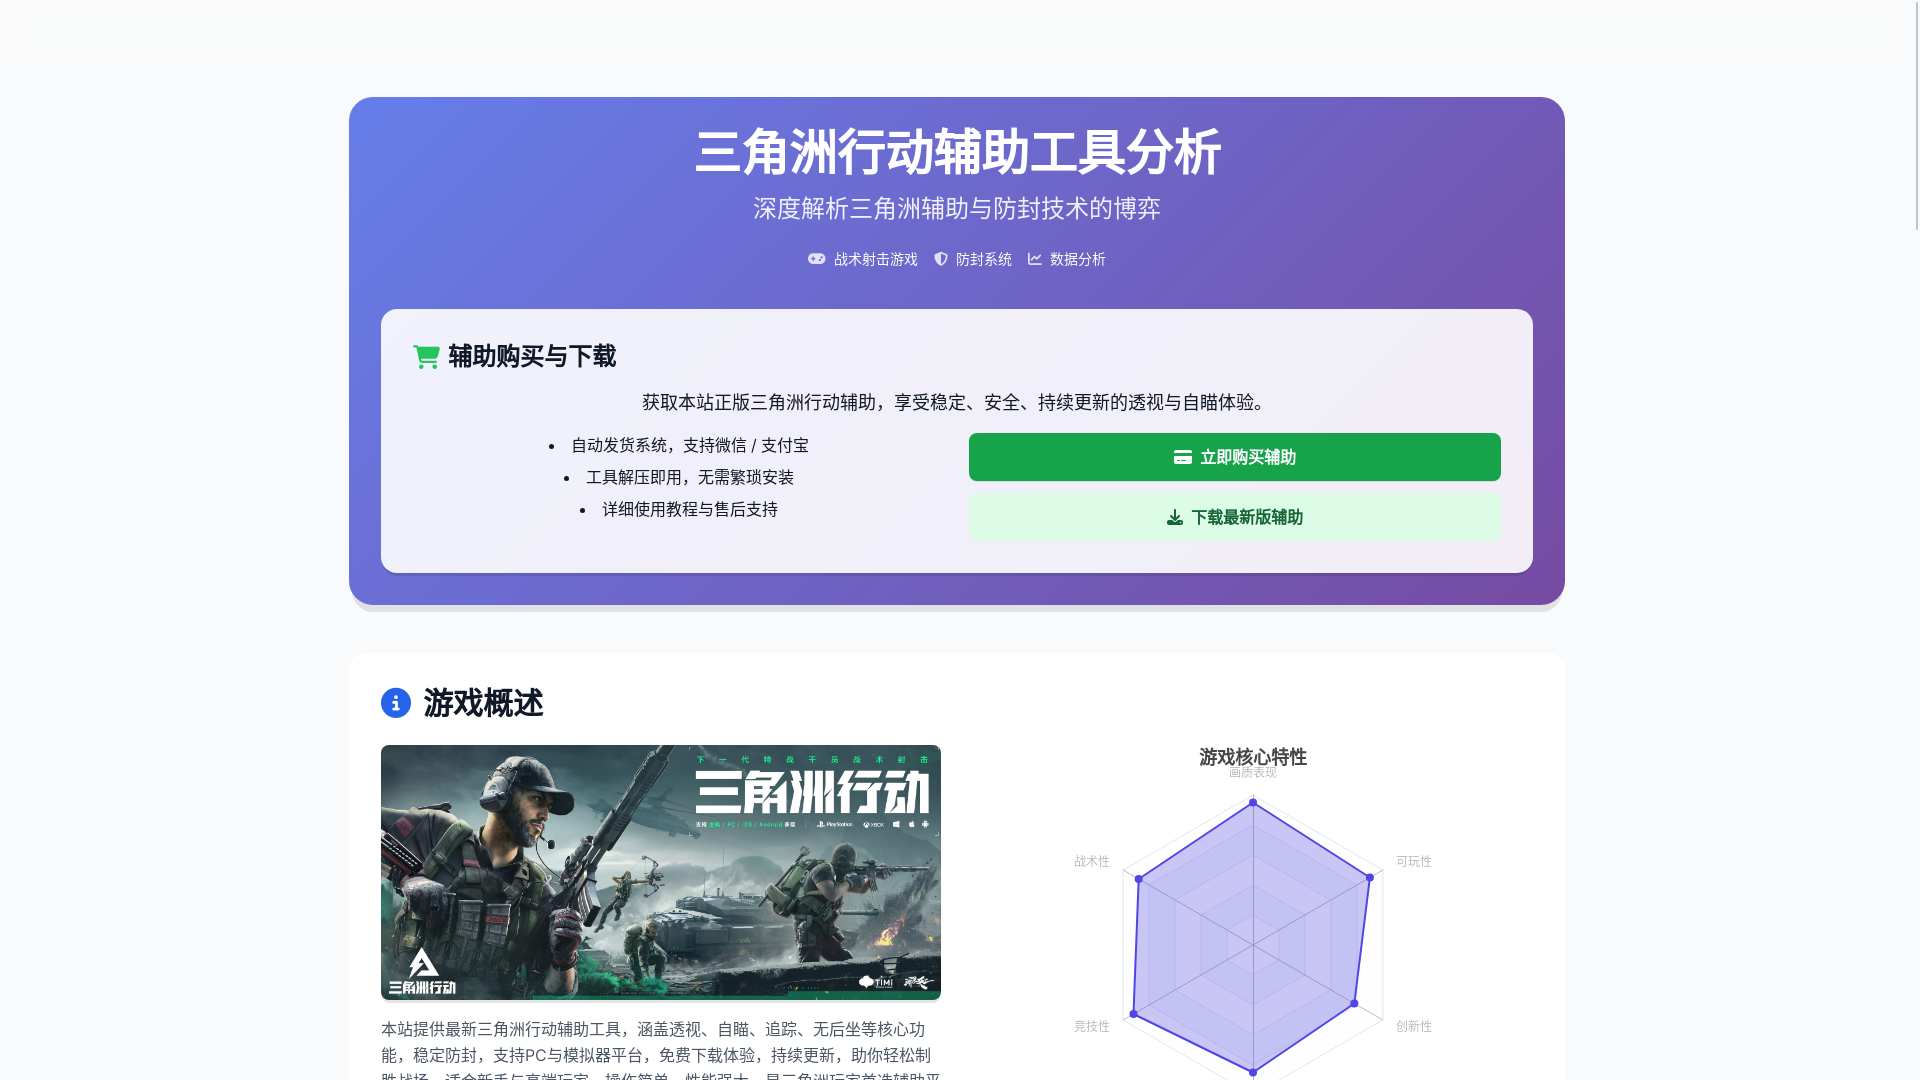Click the download arrow icon in download button

click(1175, 517)
